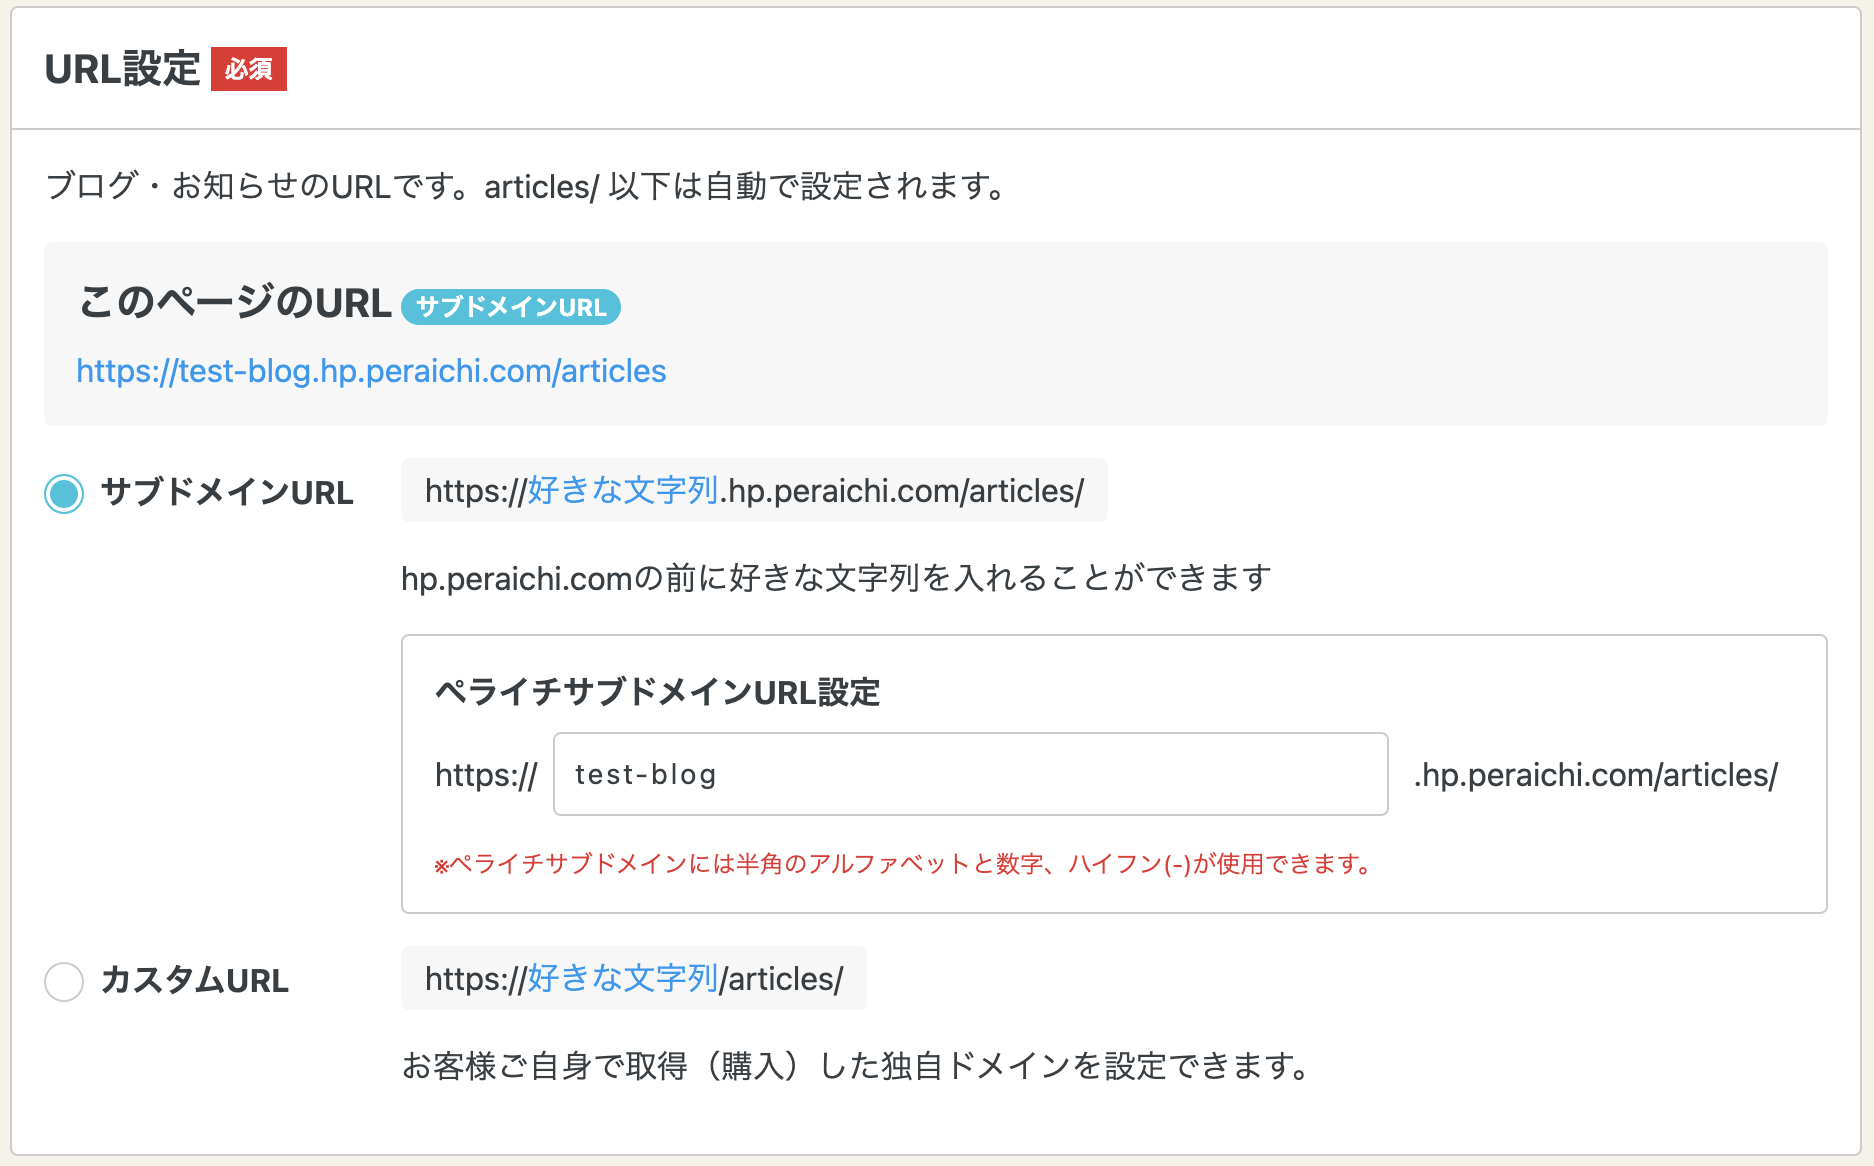Select the サブドメインURL radio button
Image resolution: width=1874 pixels, height=1166 pixels.
[64, 493]
